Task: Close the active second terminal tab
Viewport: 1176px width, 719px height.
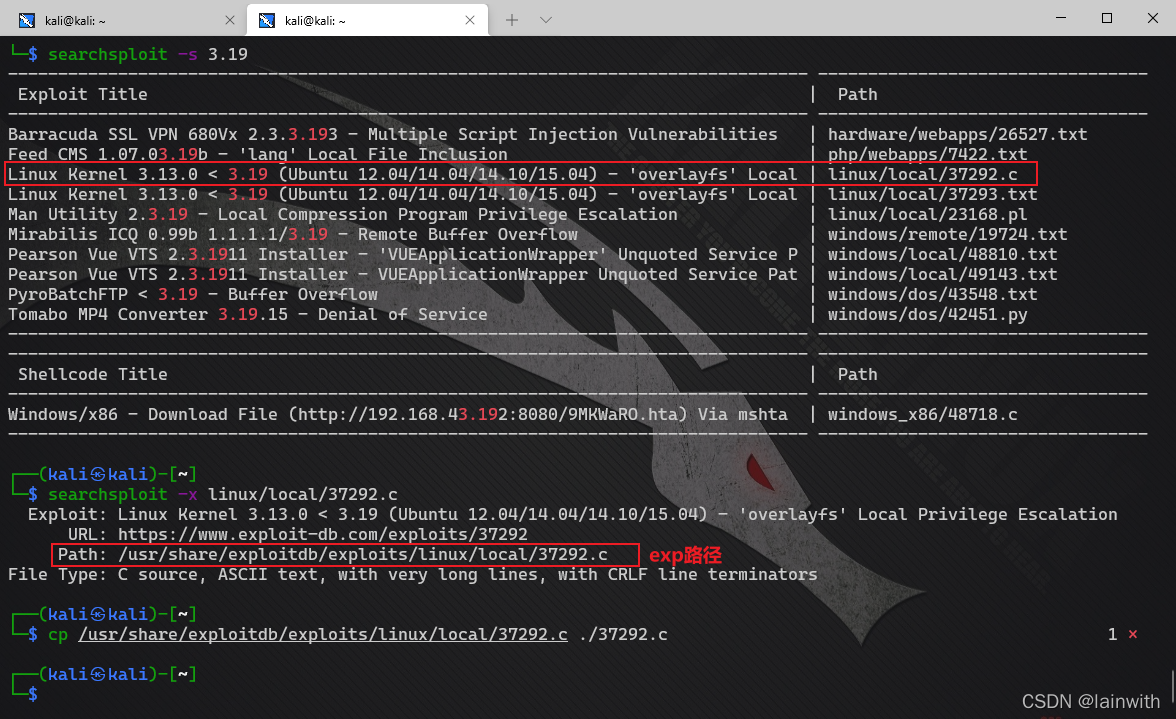Action: [x=470, y=20]
